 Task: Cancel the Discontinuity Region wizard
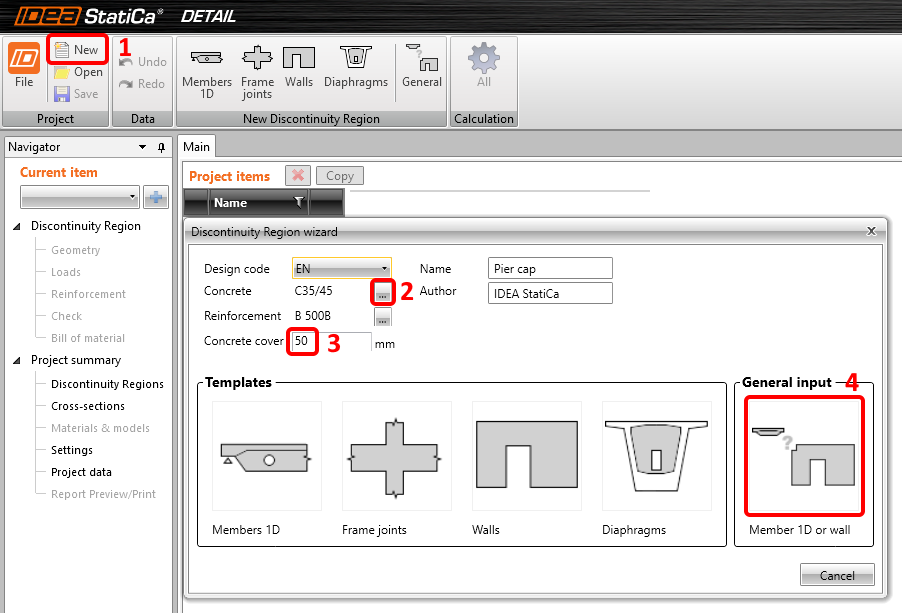click(x=837, y=575)
